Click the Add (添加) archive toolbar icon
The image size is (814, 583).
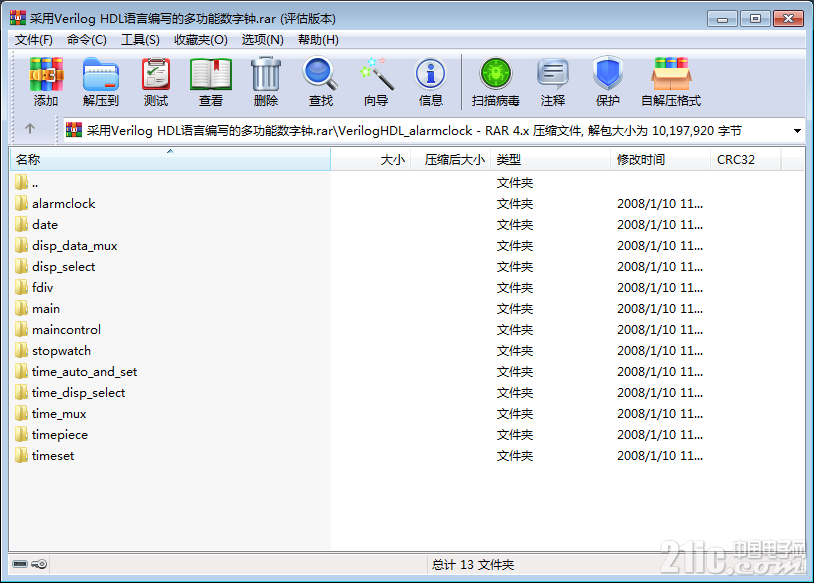pos(46,75)
